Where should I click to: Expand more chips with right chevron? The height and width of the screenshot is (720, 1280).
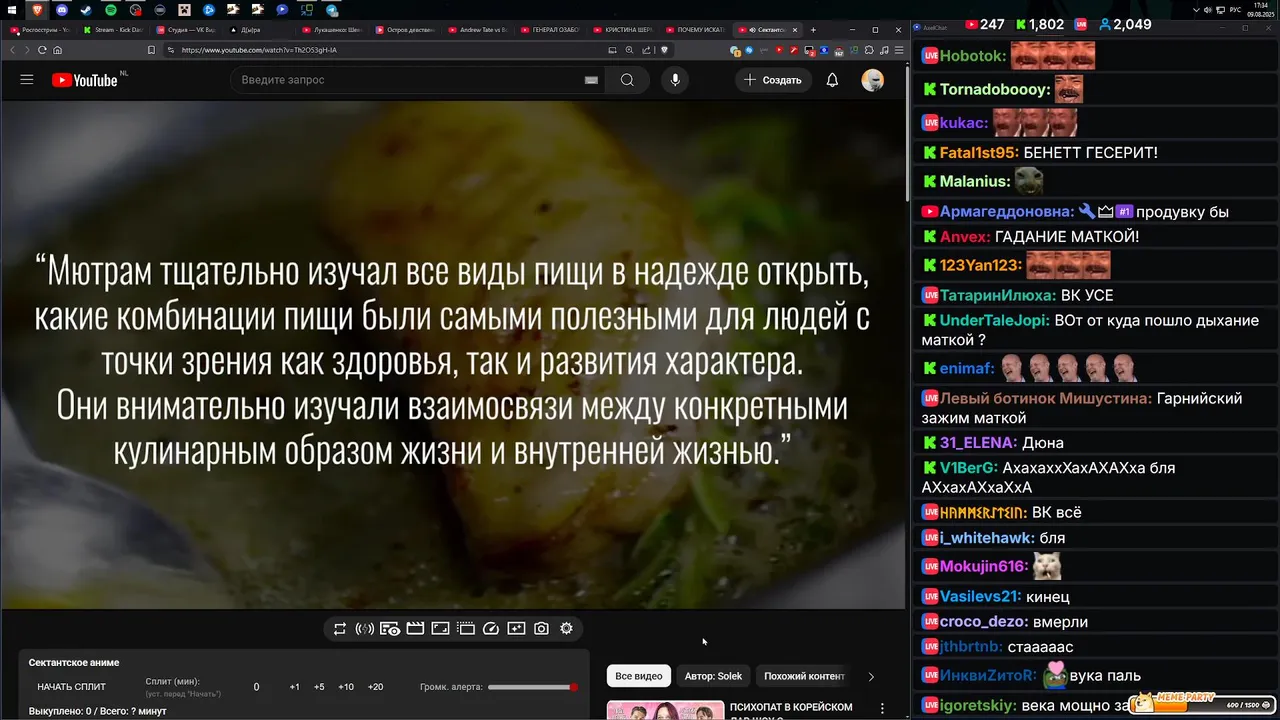point(871,677)
